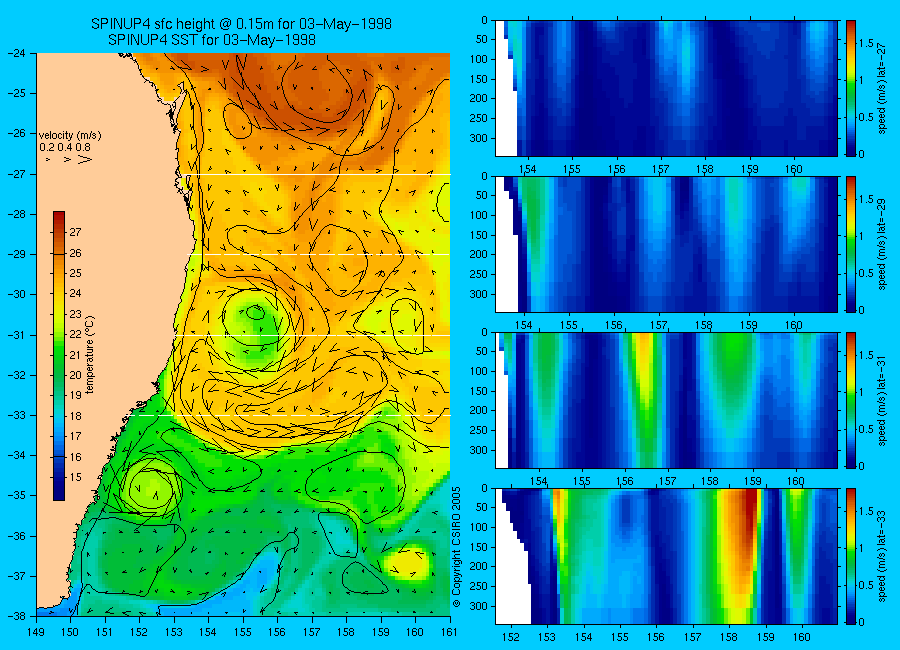This screenshot has width=900, height=650.
Task: Click the 15 tick on the temperature color bar
Action: coord(75,477)
